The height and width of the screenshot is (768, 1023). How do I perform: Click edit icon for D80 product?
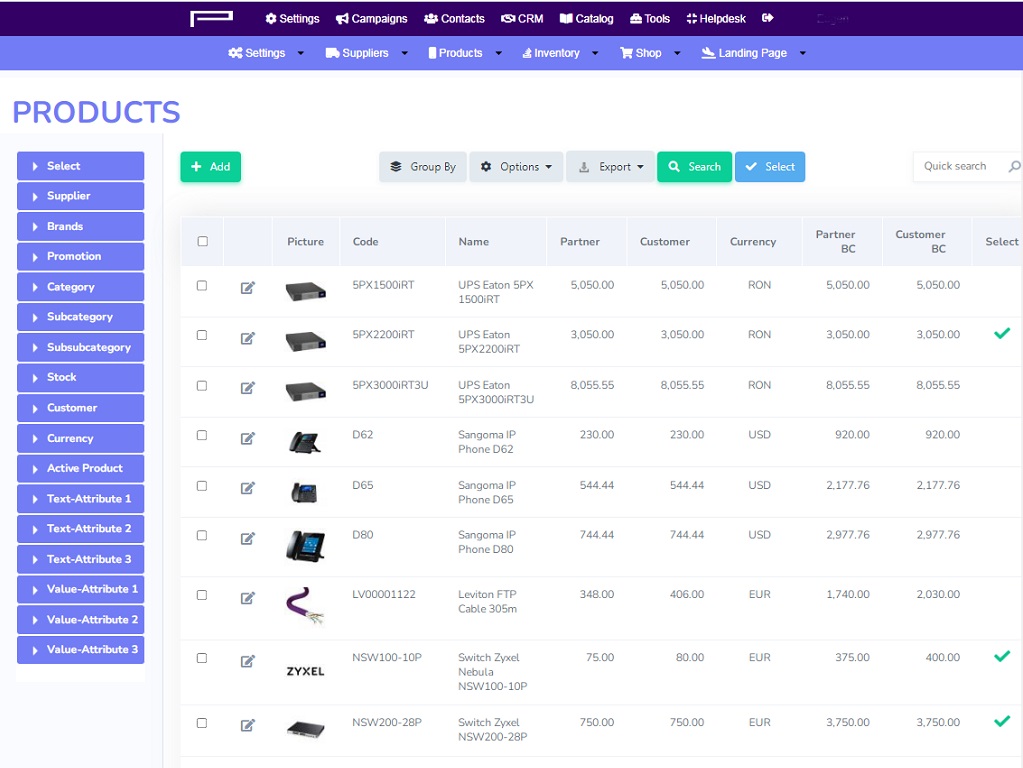pos(247,538)
